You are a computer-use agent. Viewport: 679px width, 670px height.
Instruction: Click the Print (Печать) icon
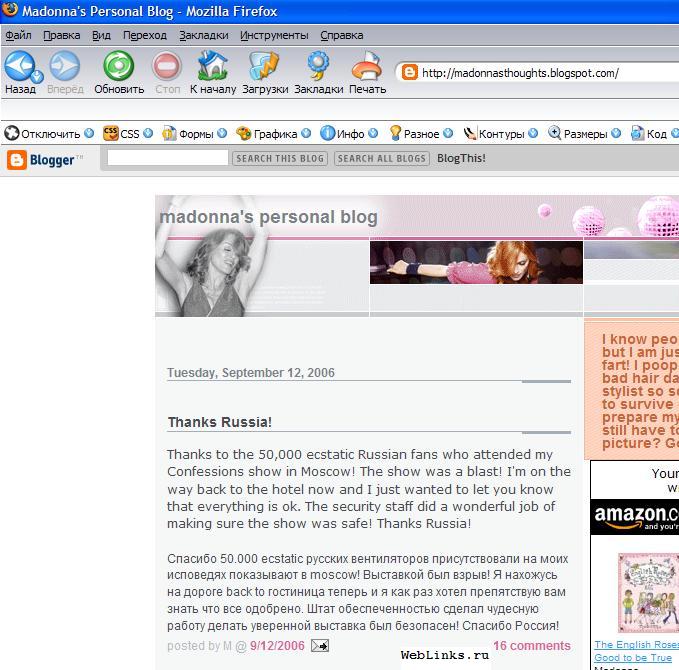367,65
